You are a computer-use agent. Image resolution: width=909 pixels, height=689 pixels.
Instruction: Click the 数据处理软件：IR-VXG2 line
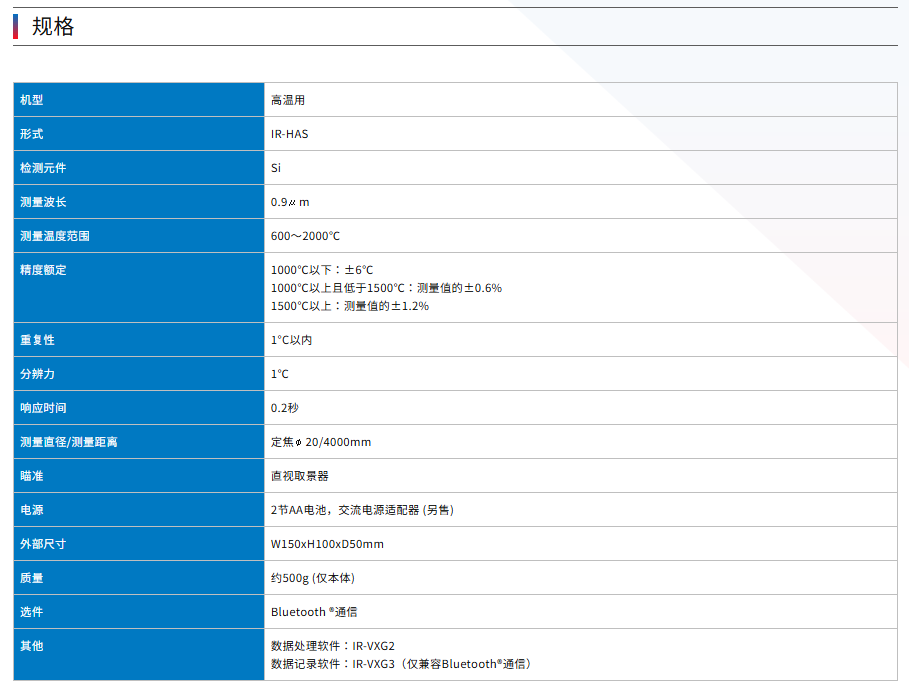(x=333, y=646)
